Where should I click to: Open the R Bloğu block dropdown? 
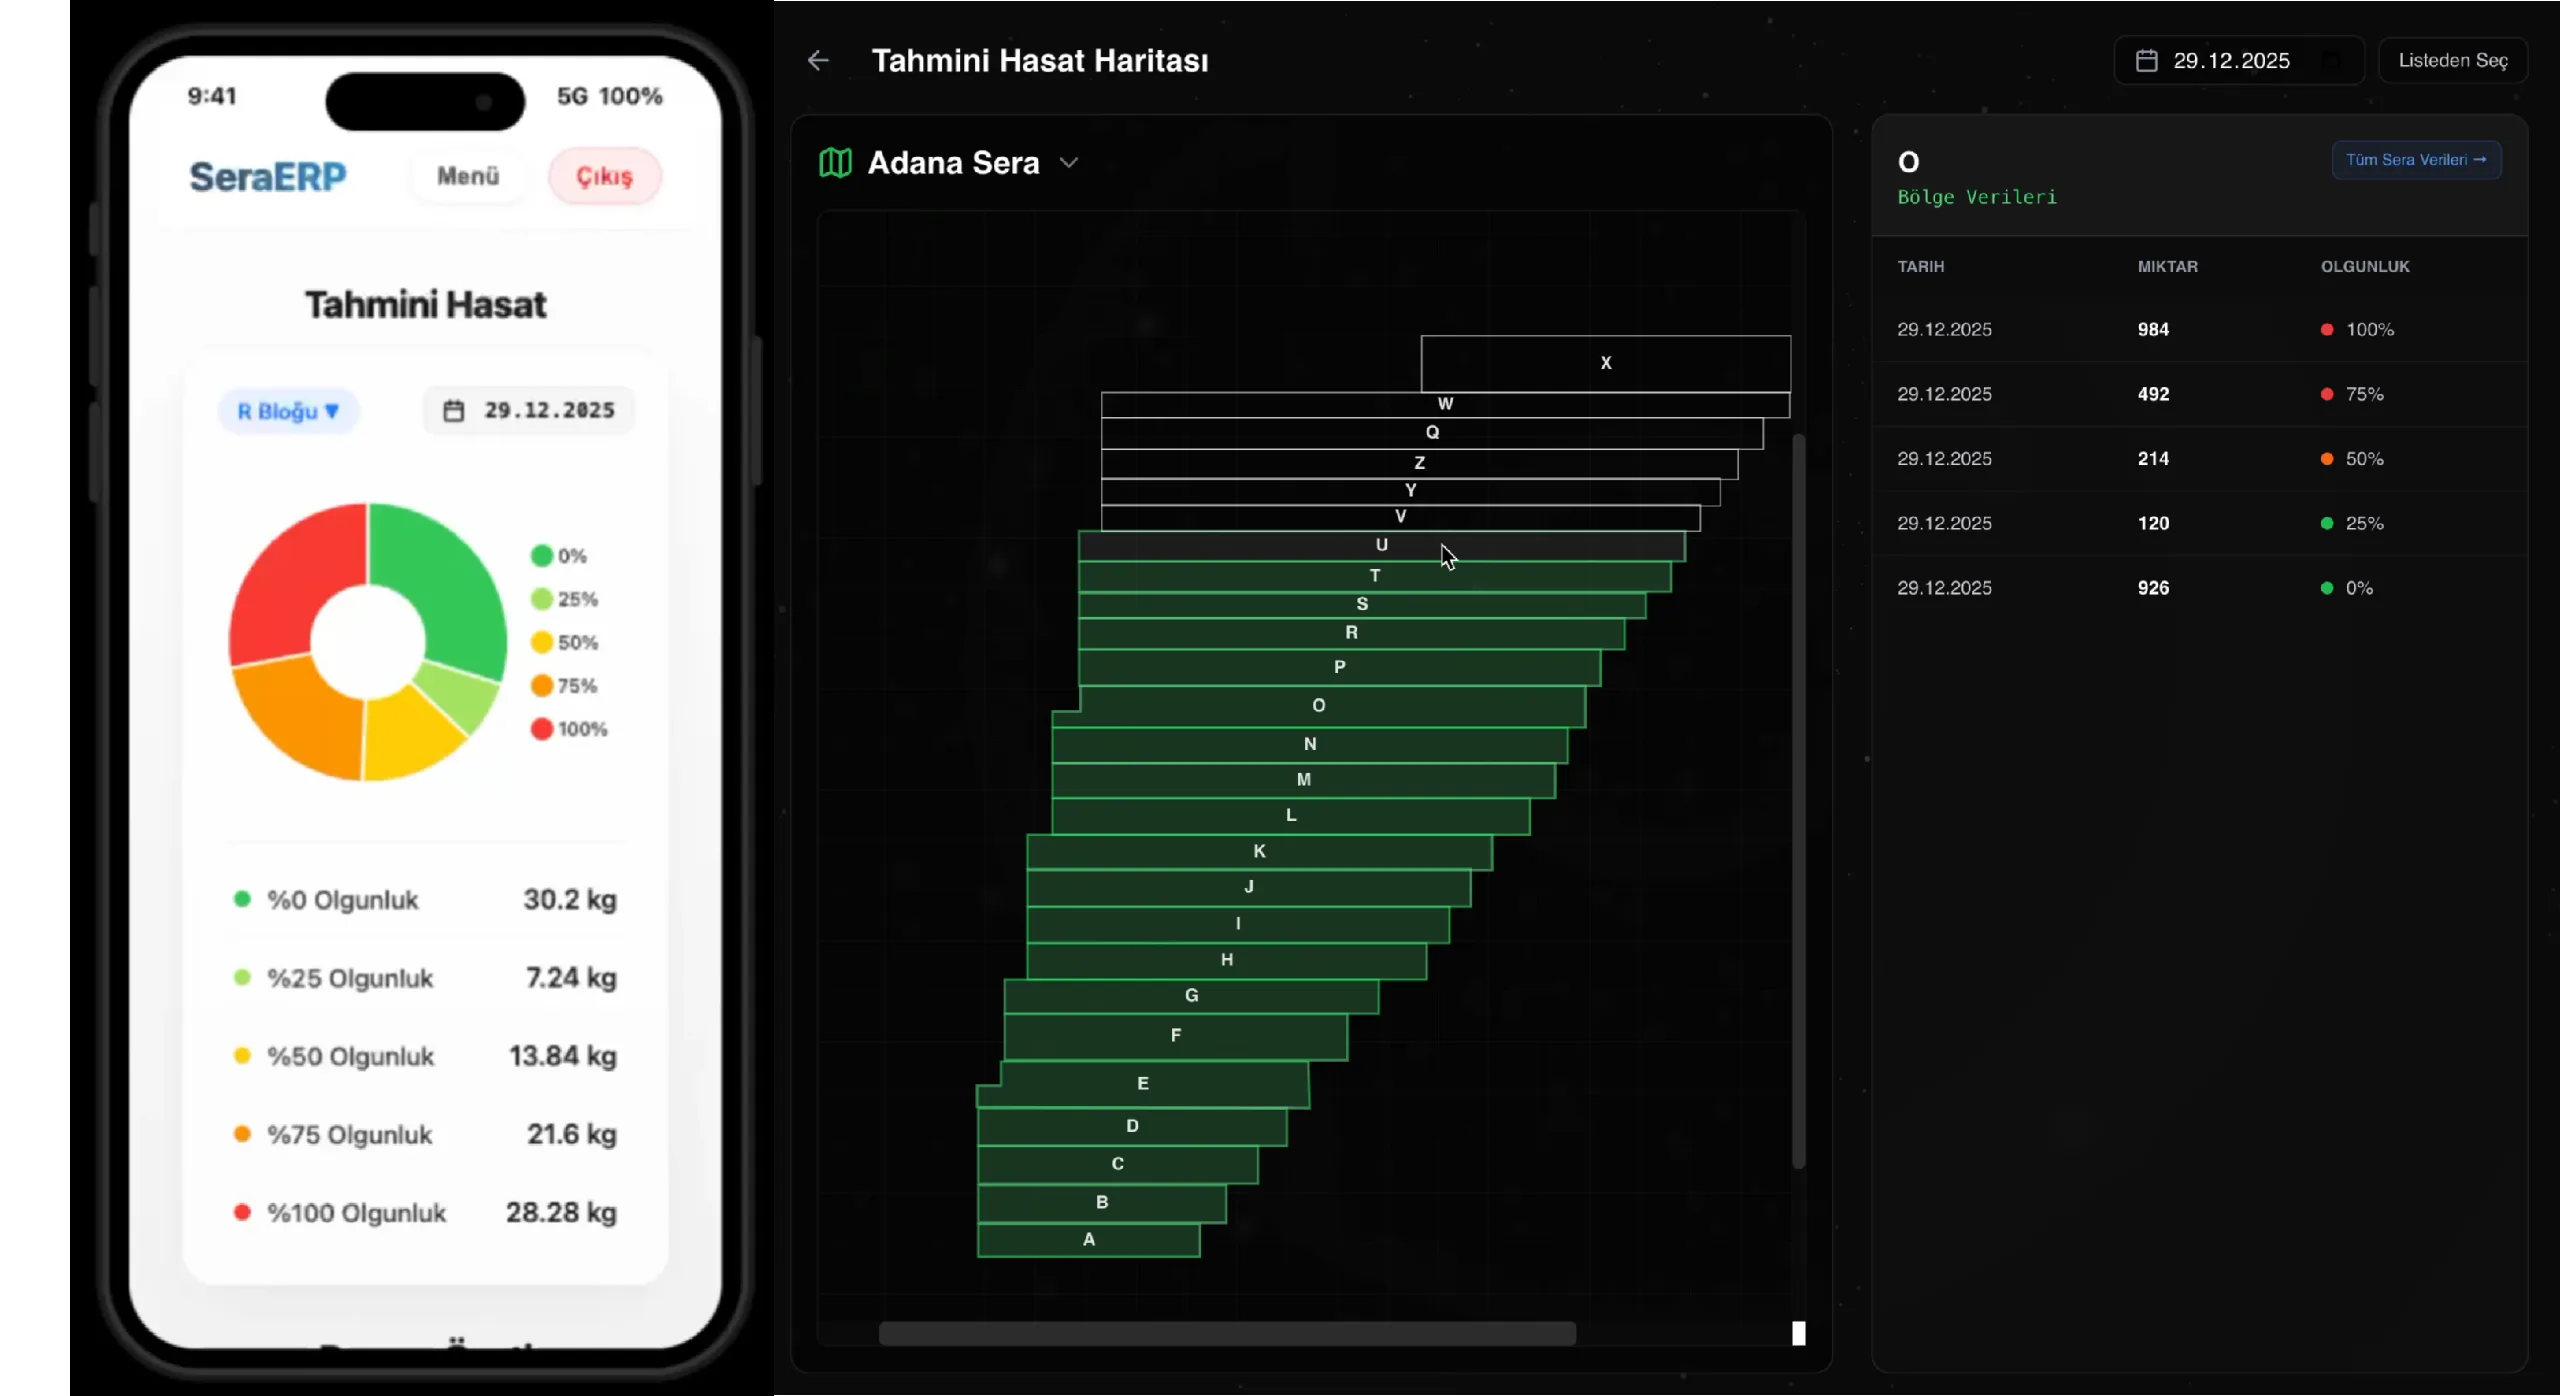point(288,411)
